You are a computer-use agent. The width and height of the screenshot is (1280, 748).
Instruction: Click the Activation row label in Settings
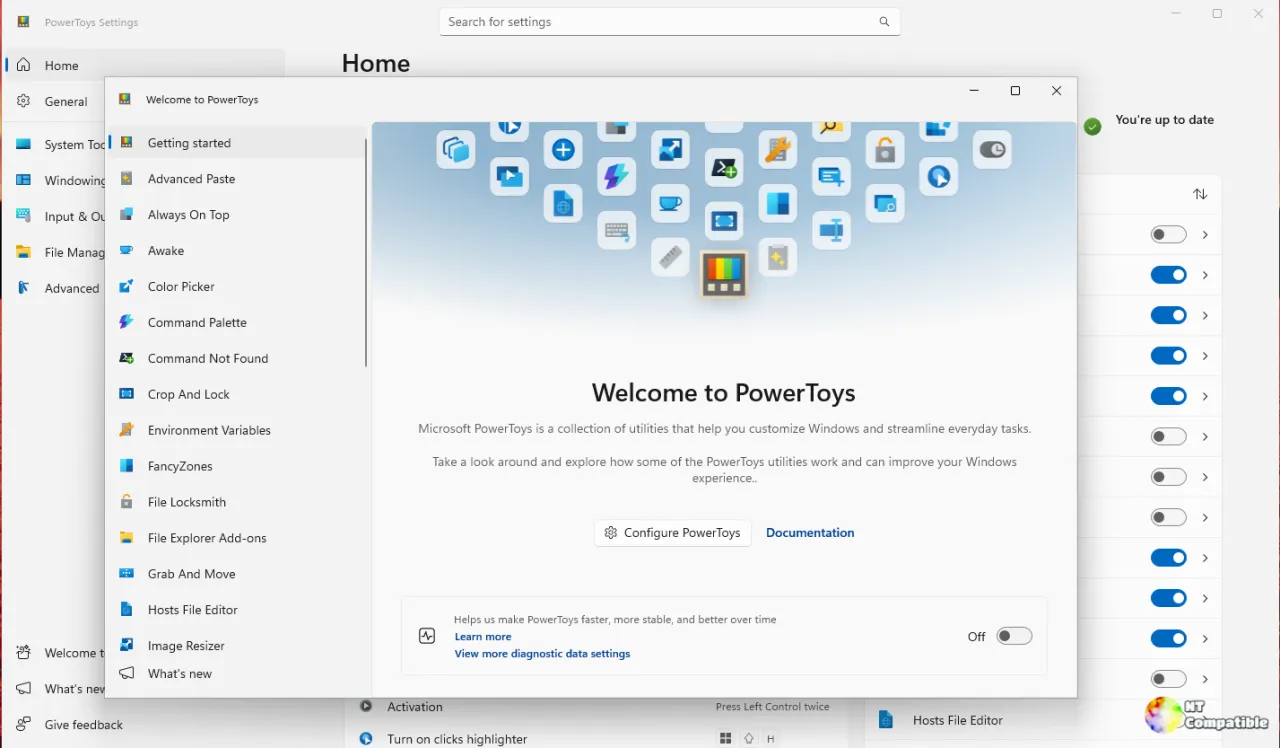pos(415,707)
